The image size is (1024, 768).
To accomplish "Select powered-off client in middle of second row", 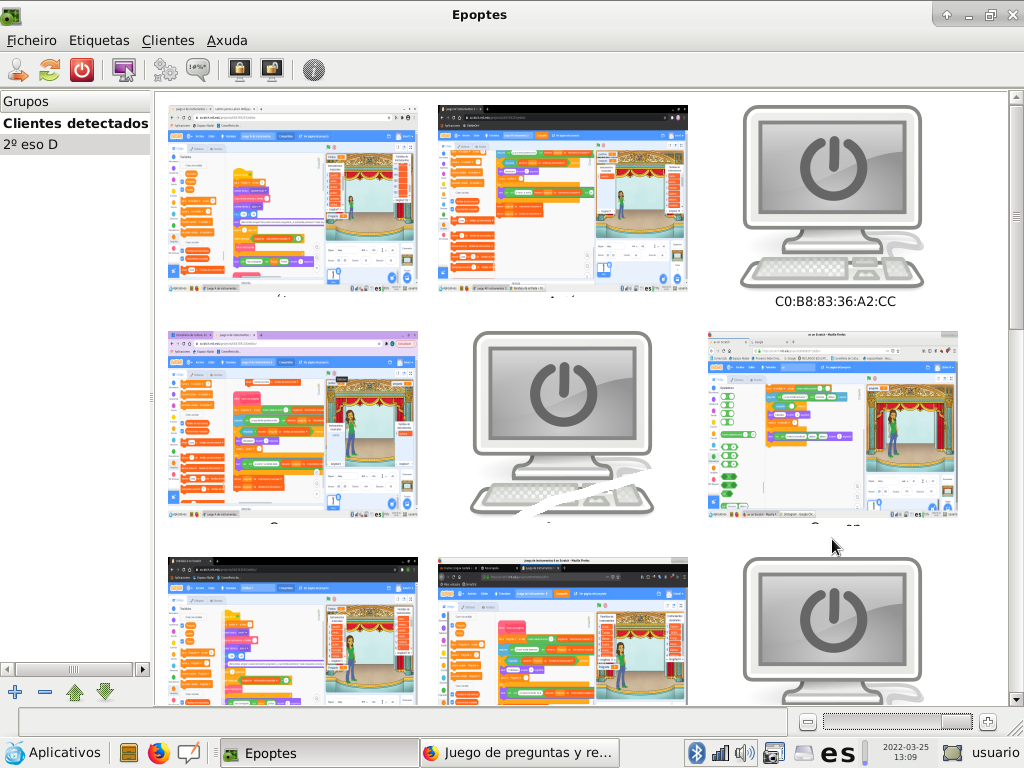I will [x=562, y=424].
